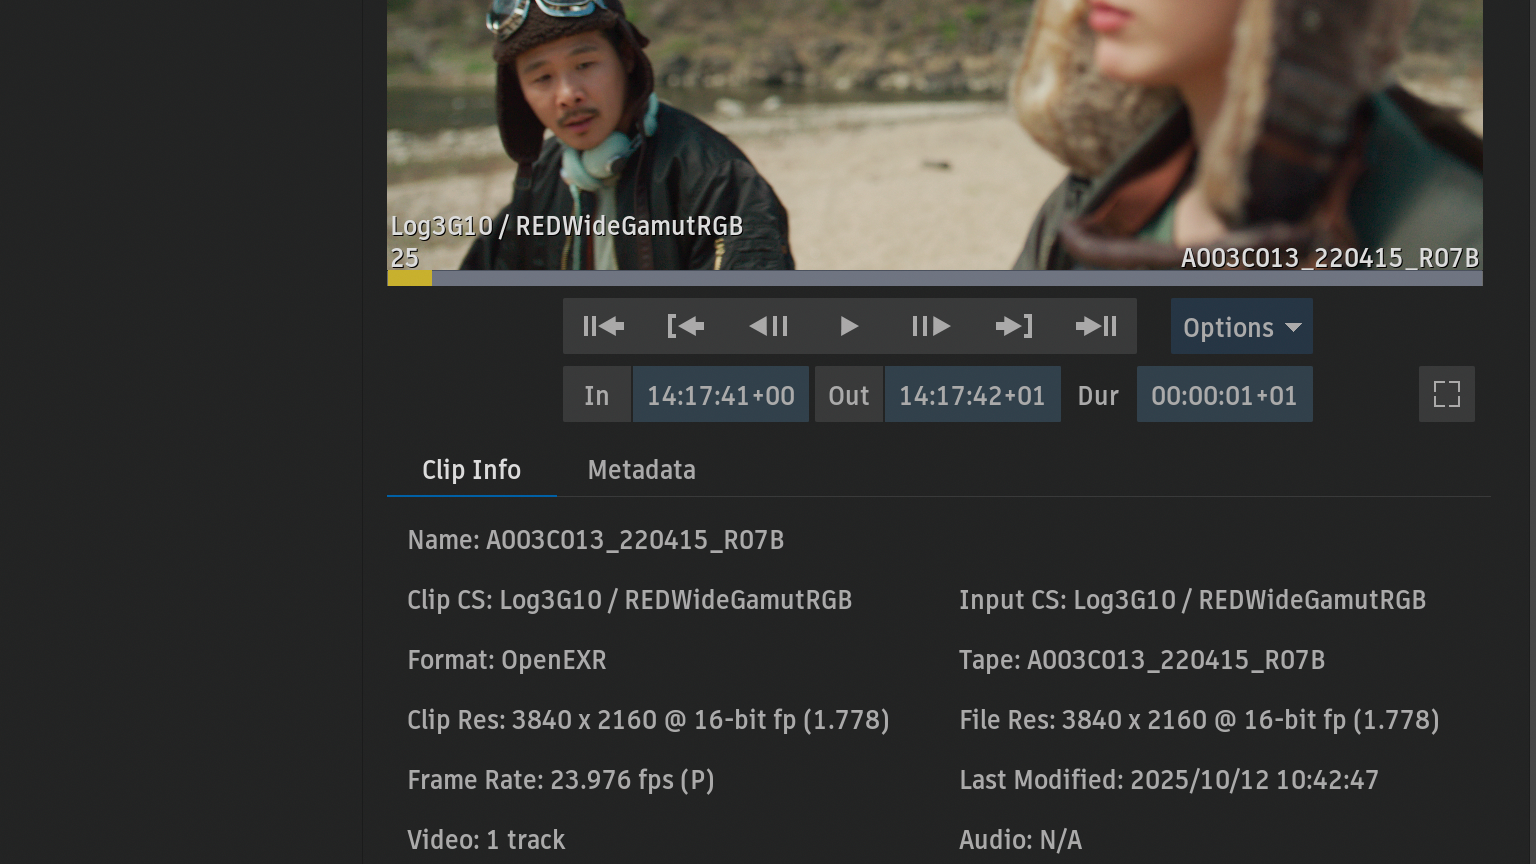Switch to the Clip Info tab
This screenshot has width=1536, height=864.
pos(471,470)
